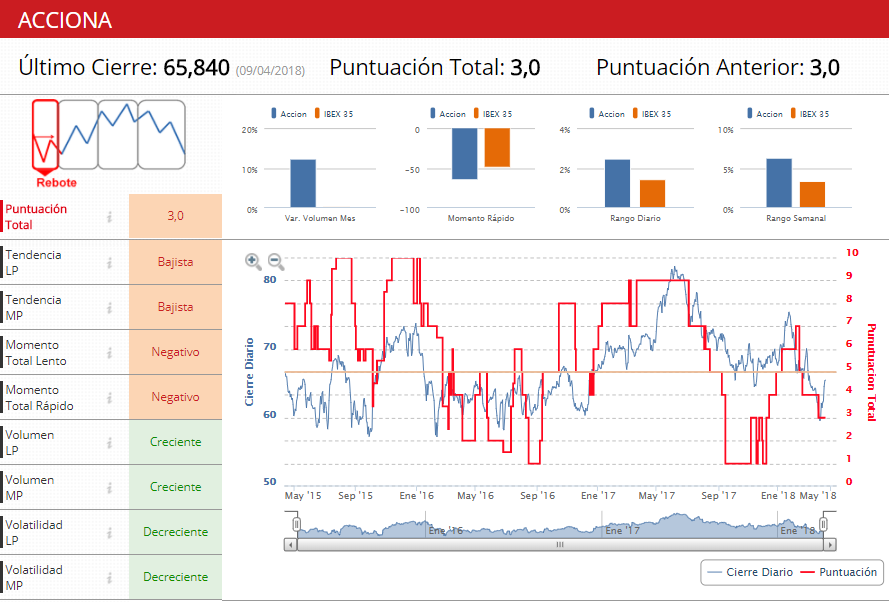Click the blue Accion bar in Var. Volumen Mes
891x602 pixels.
[303, 184]
